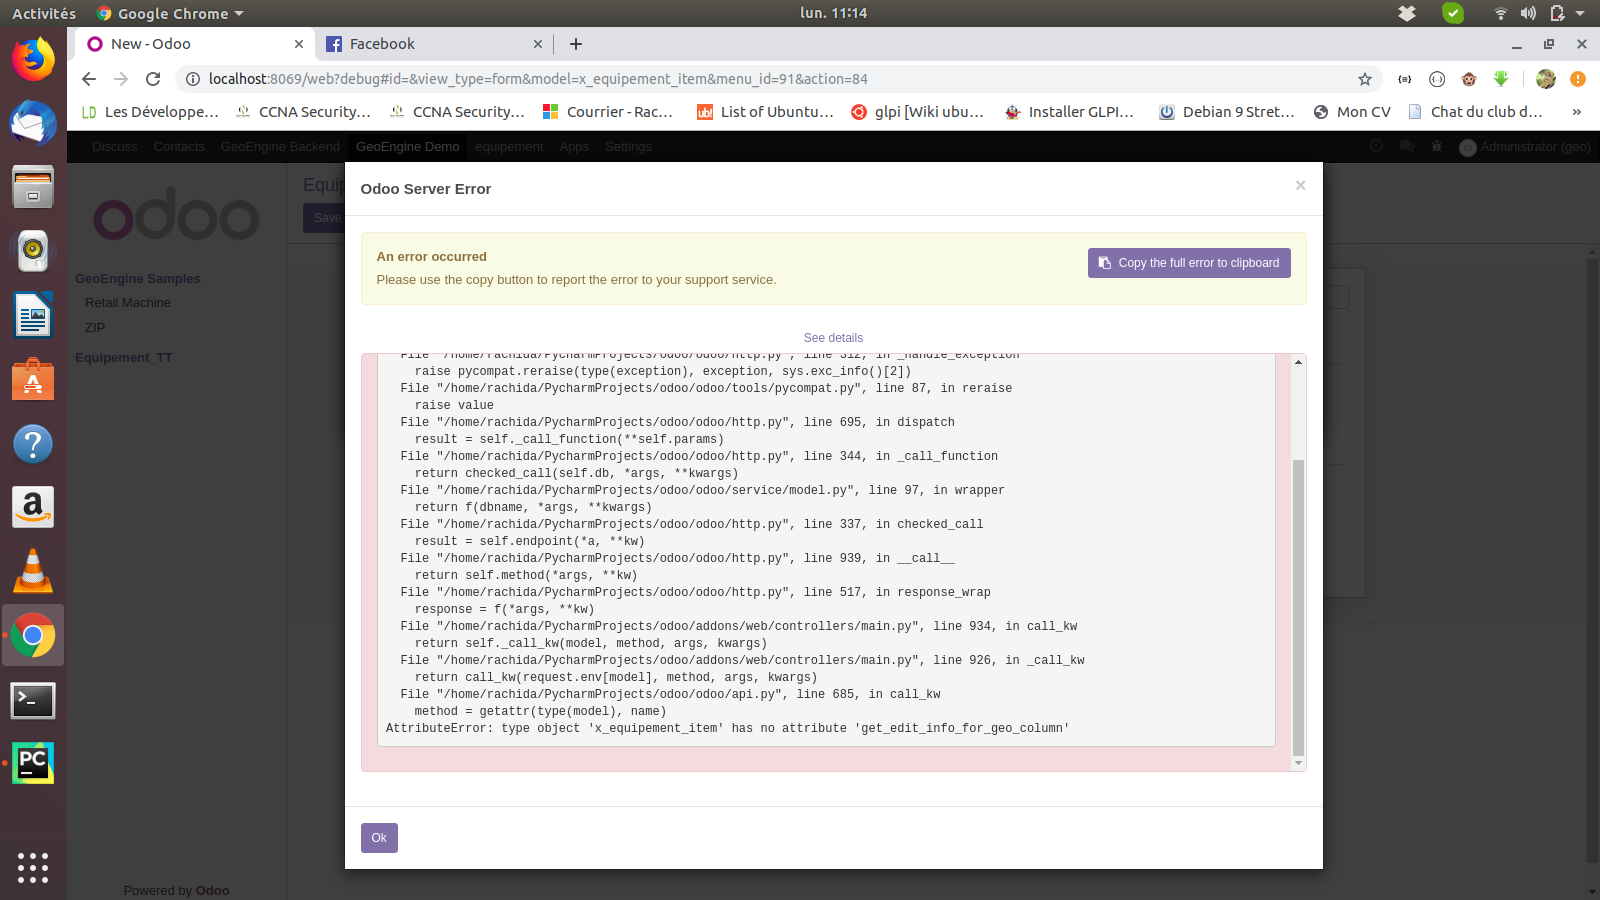The image size is (1600, 900).
Task: Dismiss the error with the Ok button
Action: point(378,838)
